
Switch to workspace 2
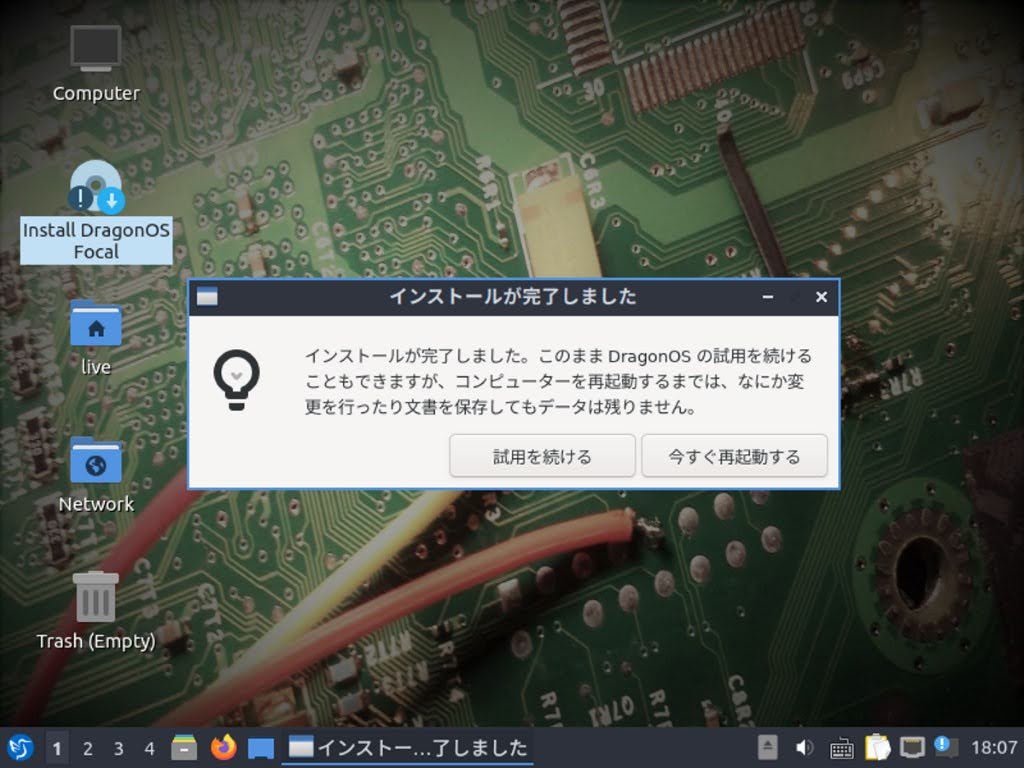coord(87,747)
